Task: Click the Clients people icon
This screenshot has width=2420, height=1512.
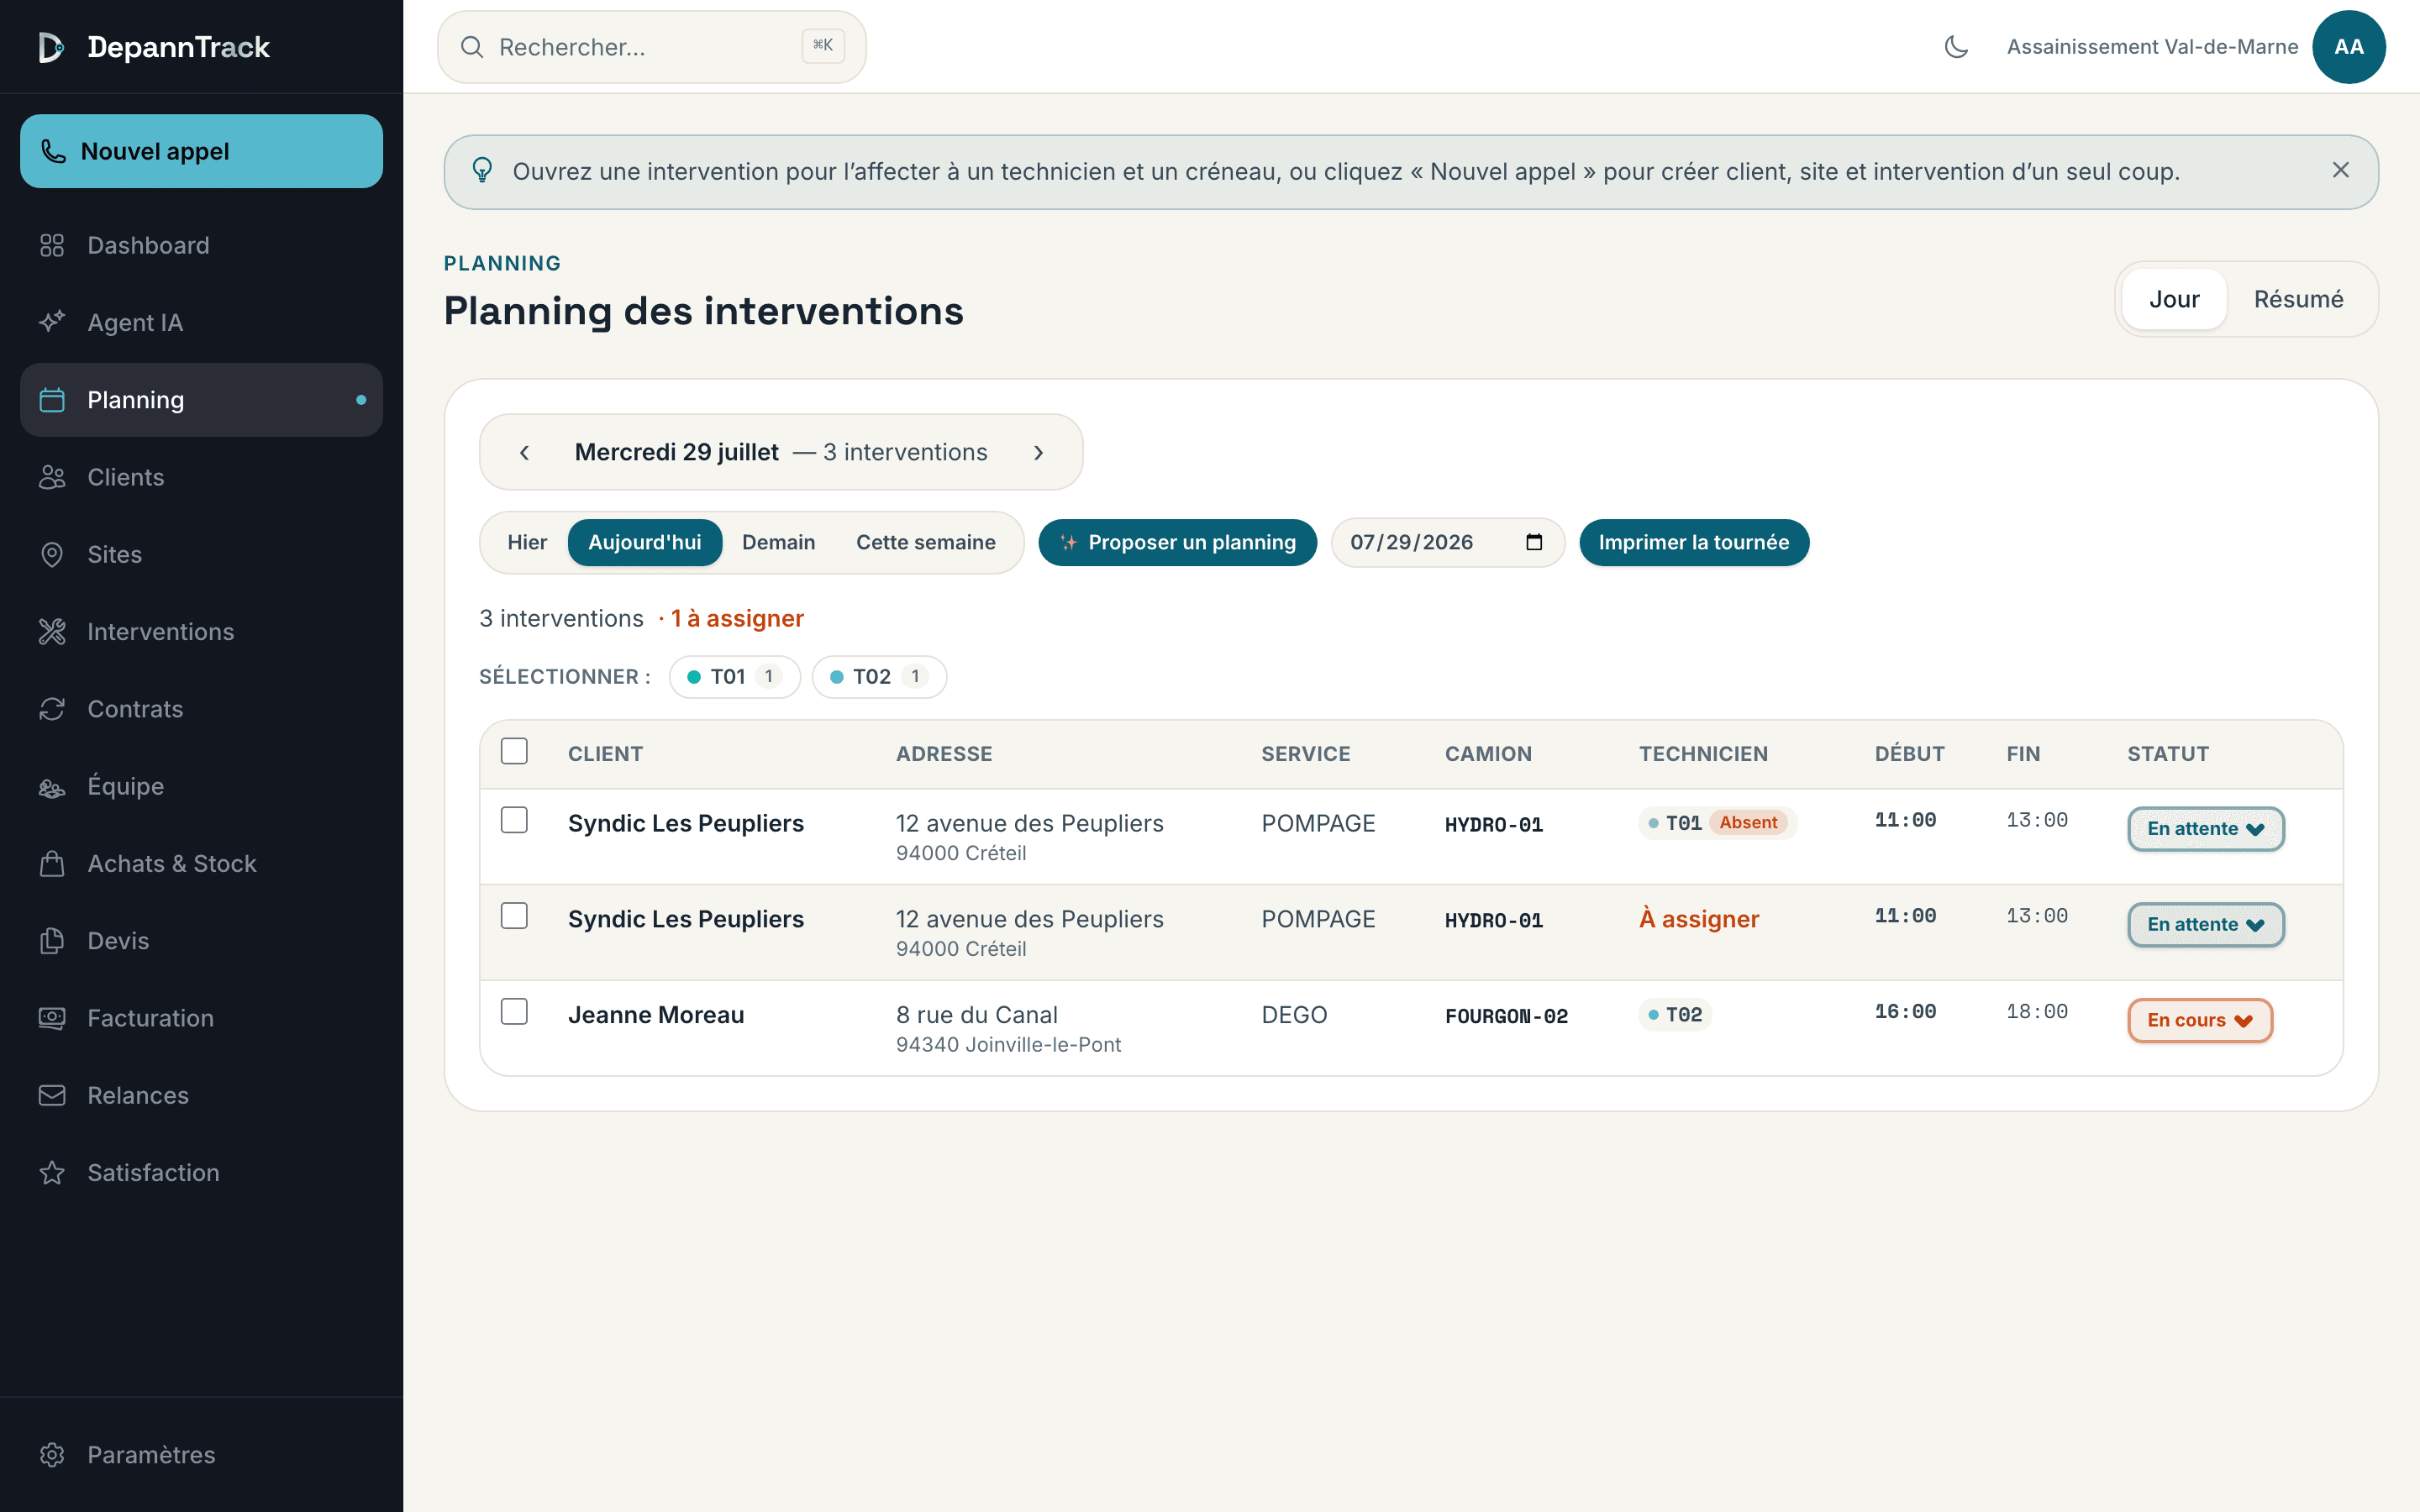Action: [x=52, y=477]
